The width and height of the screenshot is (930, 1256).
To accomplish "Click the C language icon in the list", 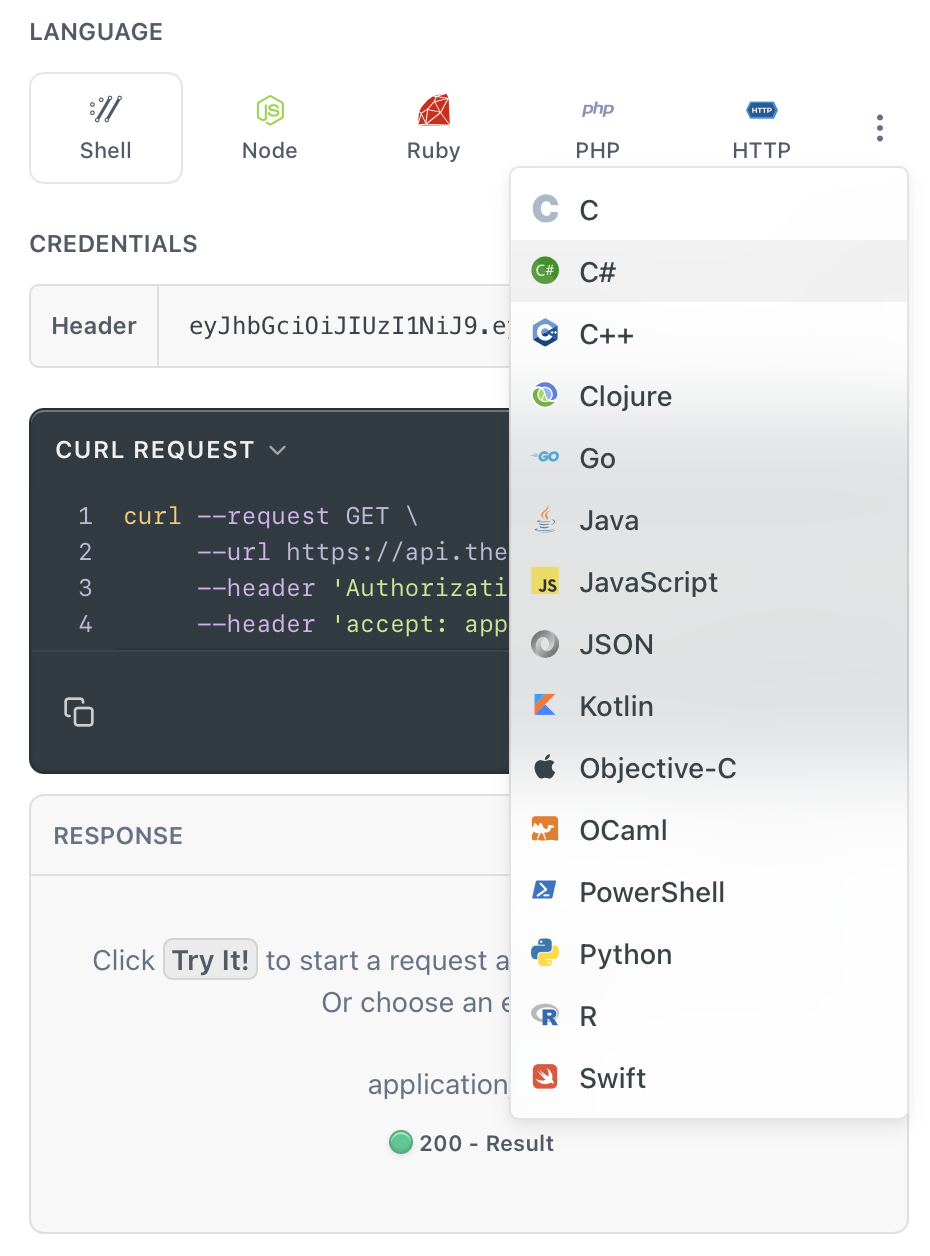I will coord(545,209).
